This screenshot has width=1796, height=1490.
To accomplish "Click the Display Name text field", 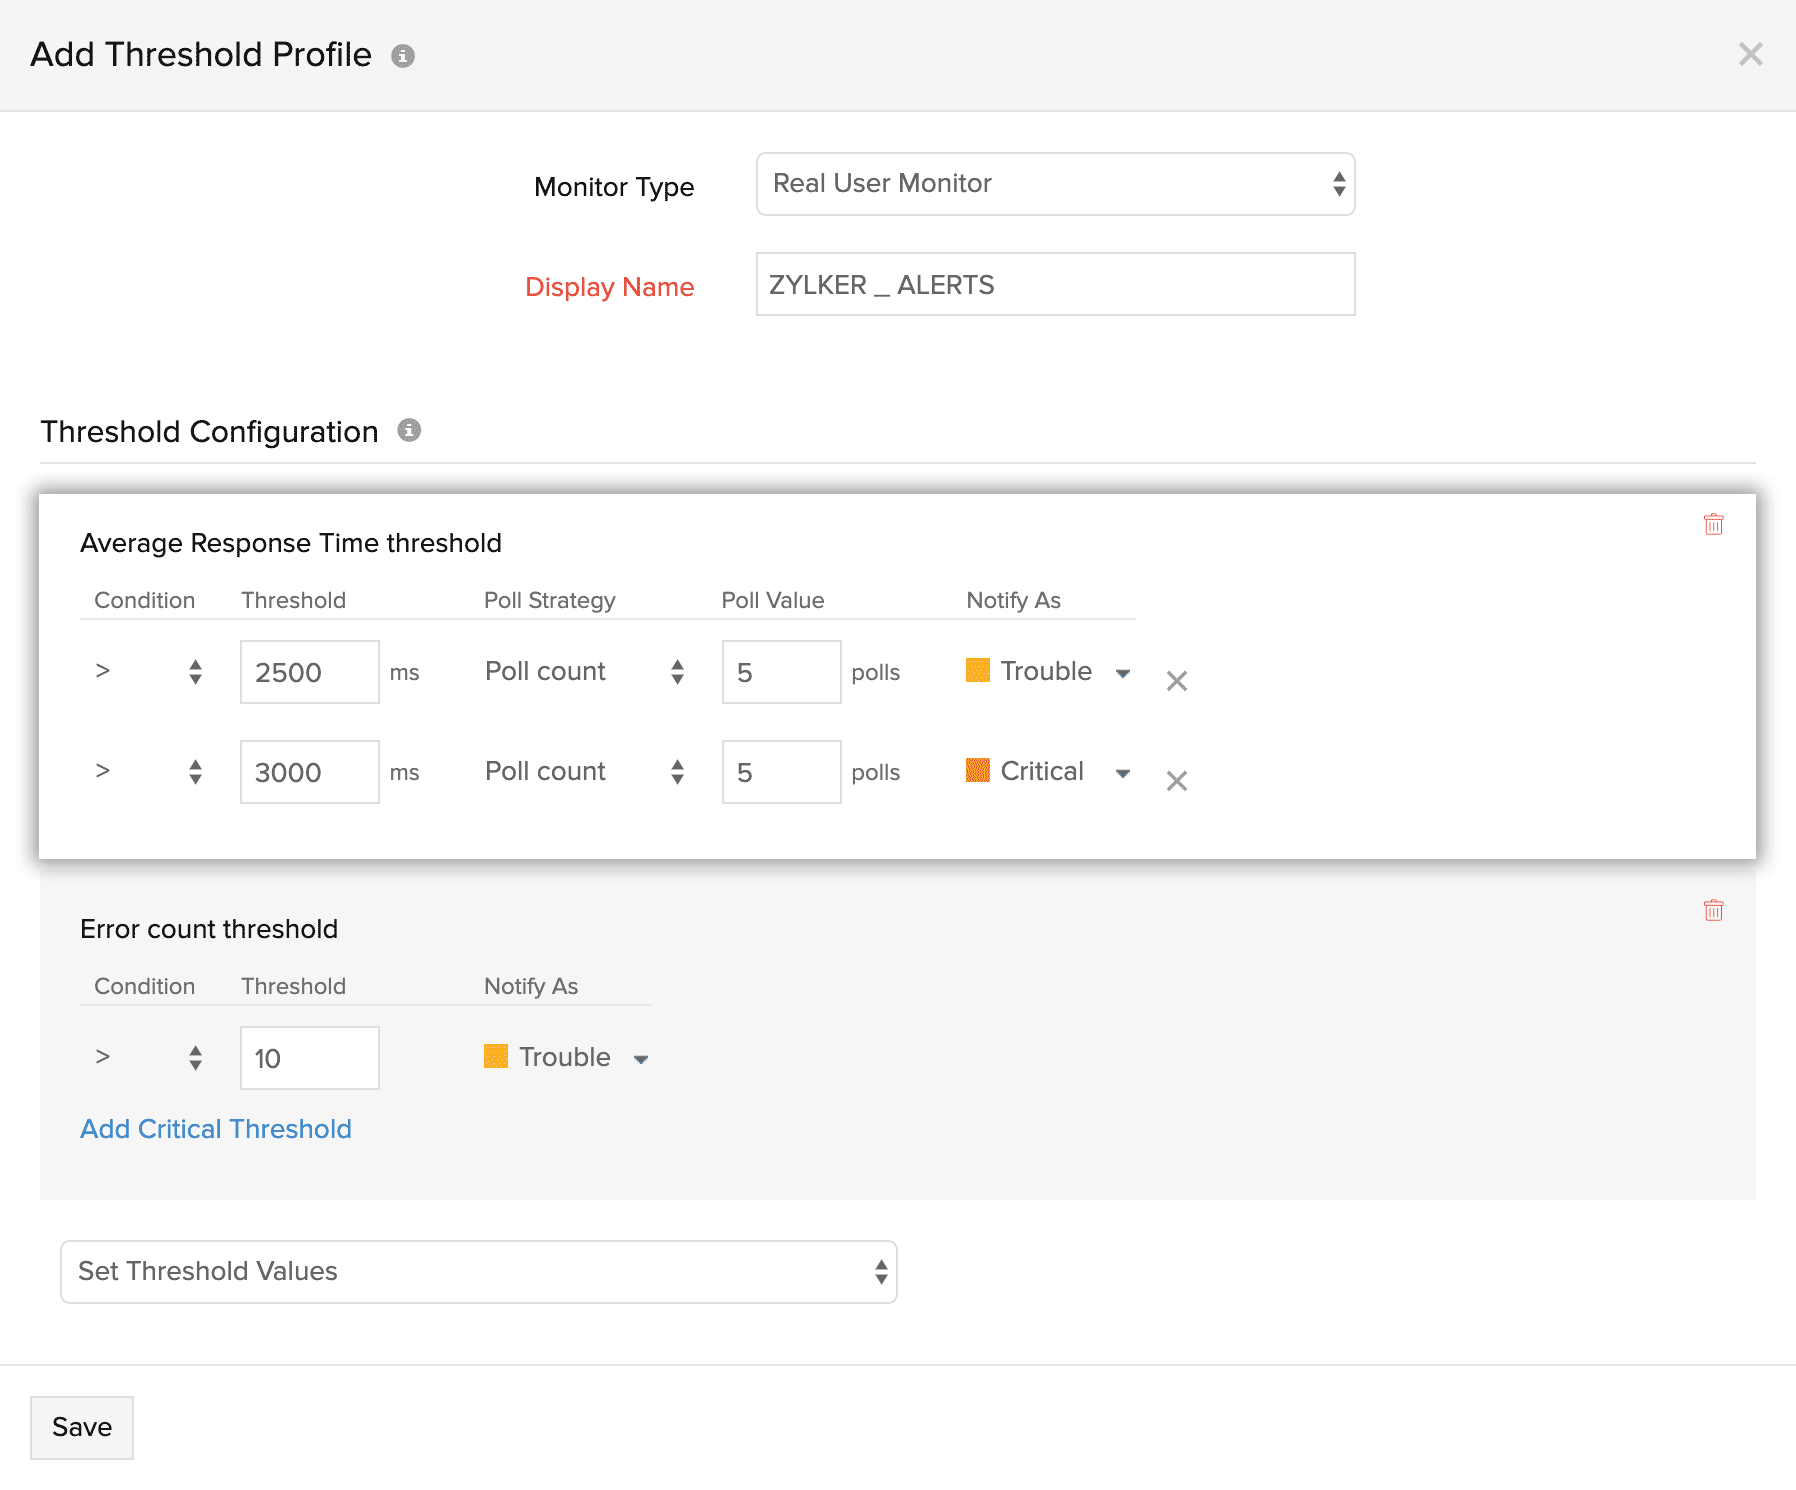I will click(1055, 285).
